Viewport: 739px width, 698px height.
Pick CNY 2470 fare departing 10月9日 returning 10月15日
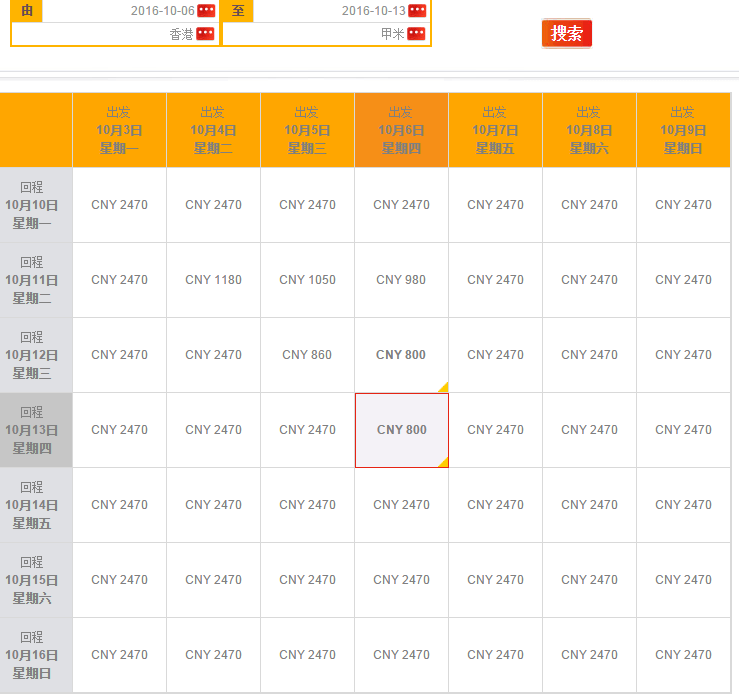[x=683, y=580]
